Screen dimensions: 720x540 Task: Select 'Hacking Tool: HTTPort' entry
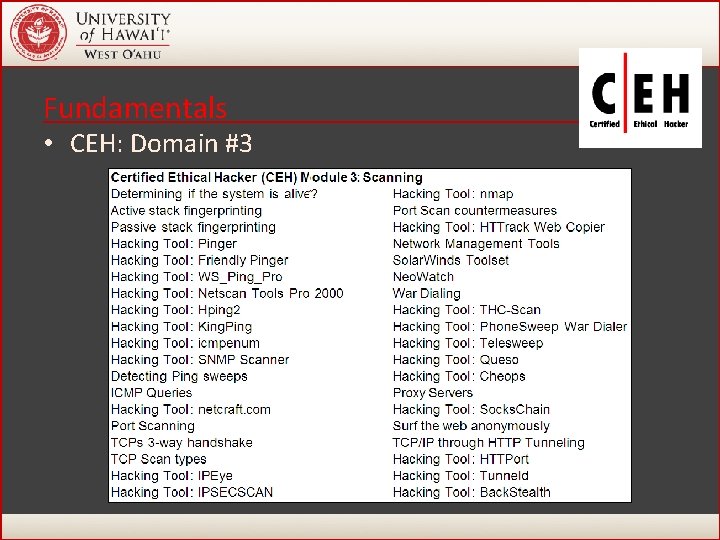coord(461,459)
